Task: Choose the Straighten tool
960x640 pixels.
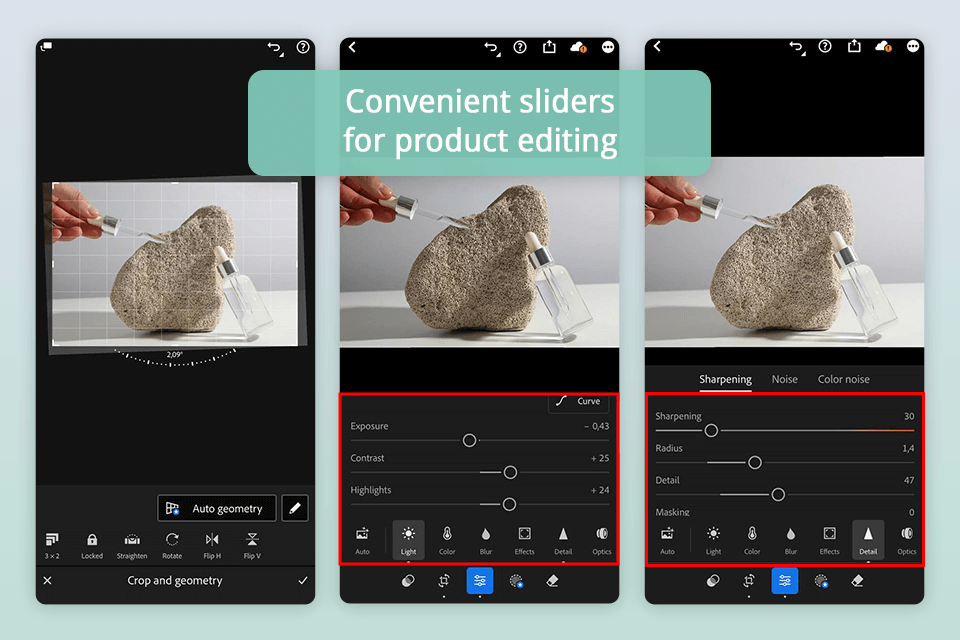Action: [132, 545]
